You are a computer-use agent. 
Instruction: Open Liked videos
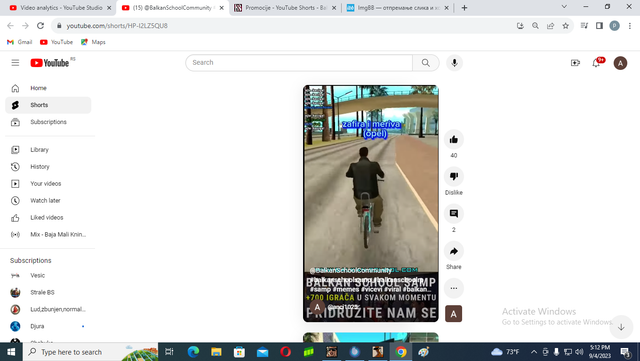point(48,218)
